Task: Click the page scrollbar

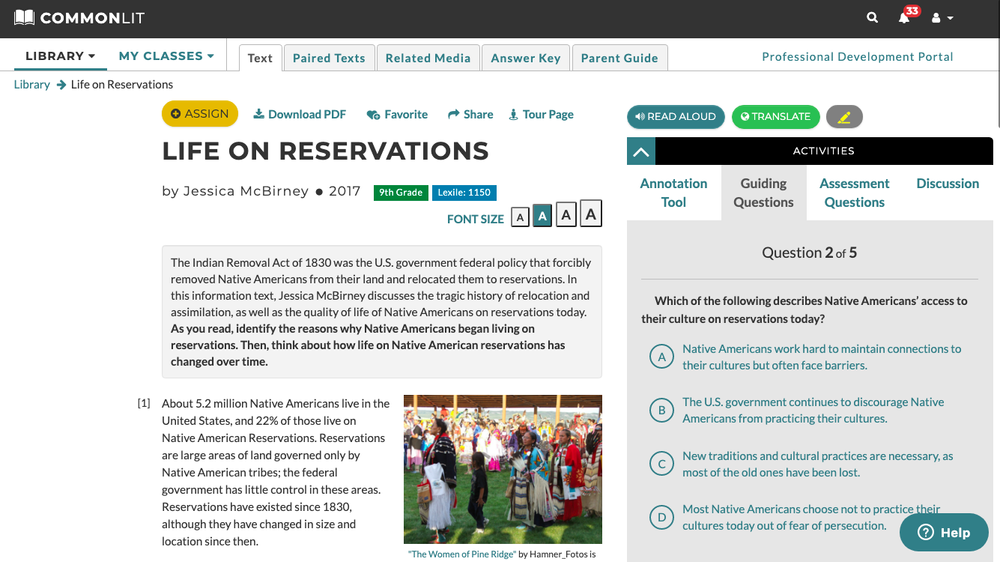Action: [x=997, y=64]
